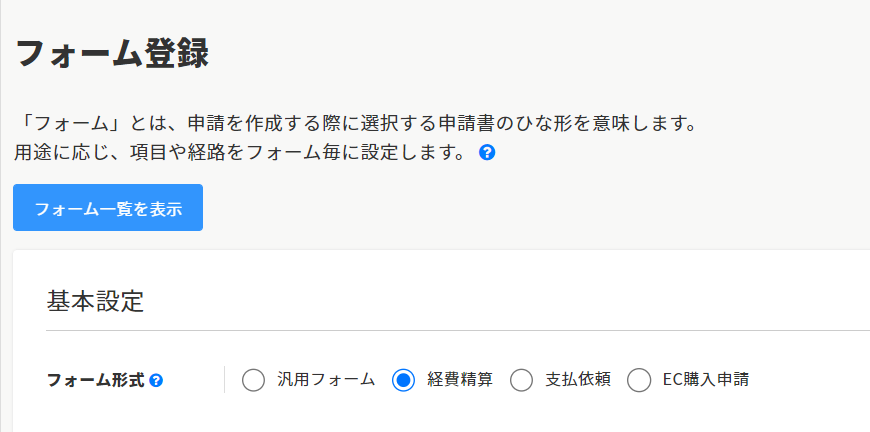Click the フォーム登録 page heading

point(111,53)
